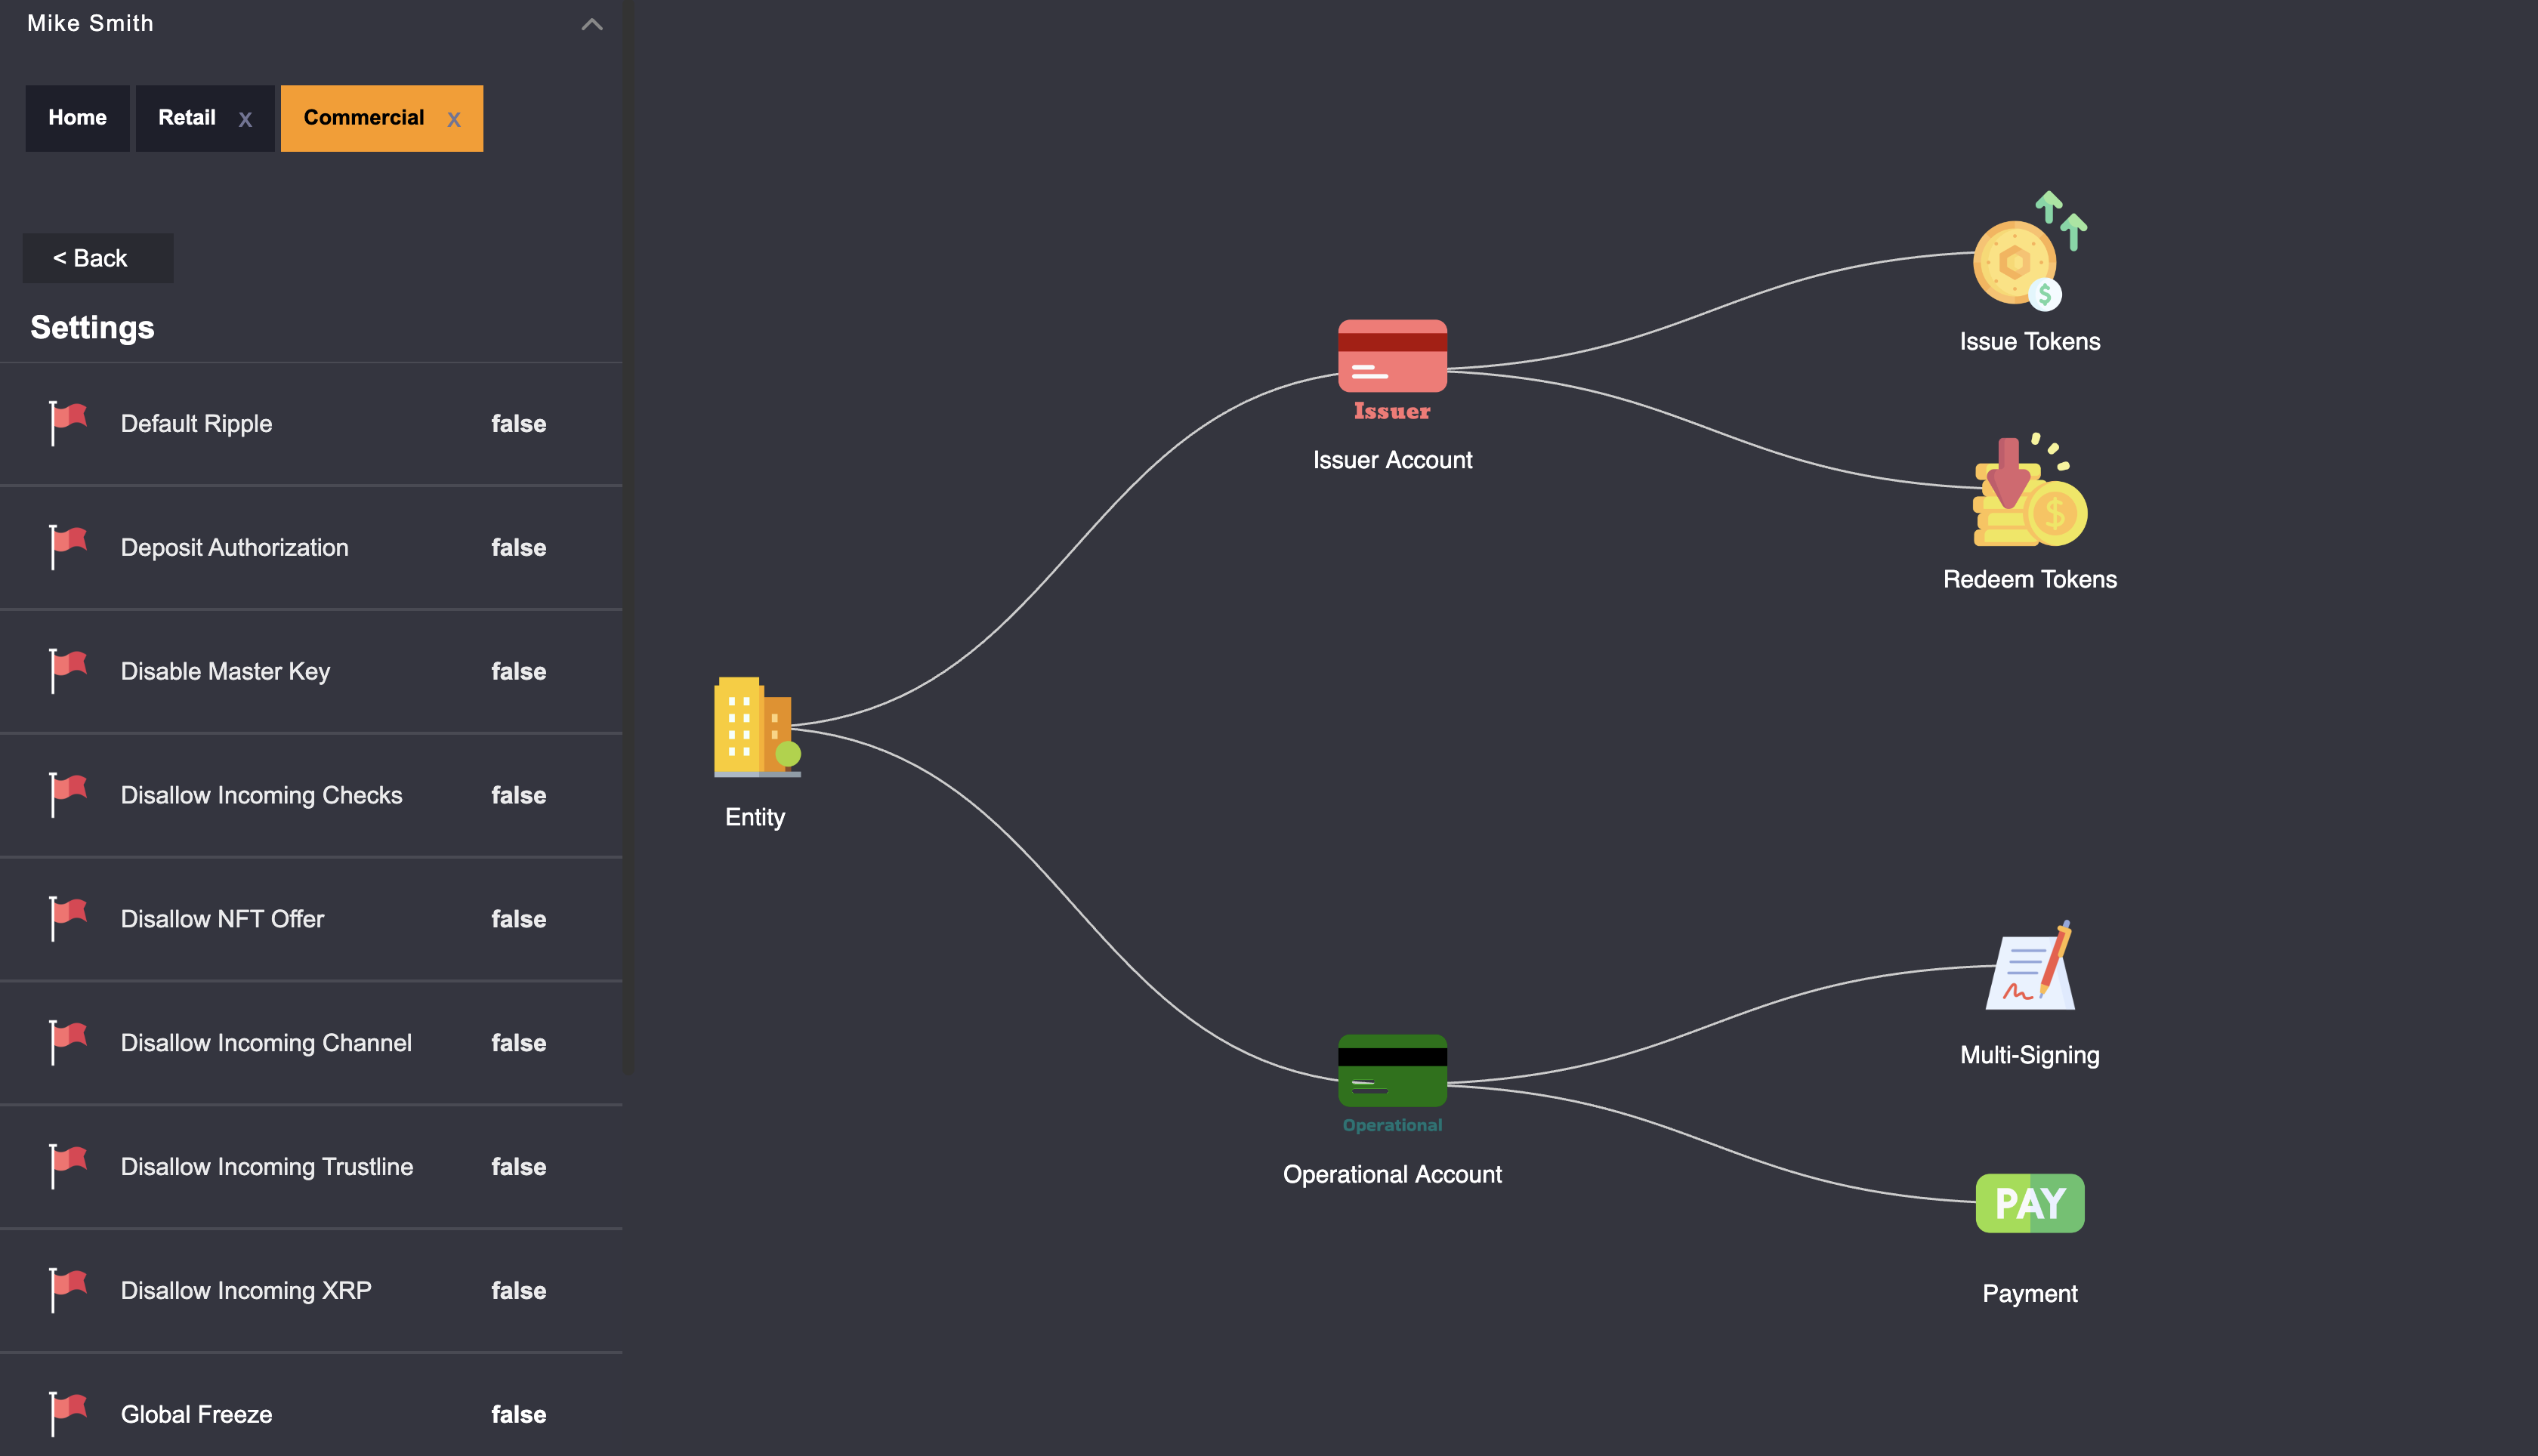Switch to the Retail tab
The image size is (2538, 1456).
click(x=187, y=118)
